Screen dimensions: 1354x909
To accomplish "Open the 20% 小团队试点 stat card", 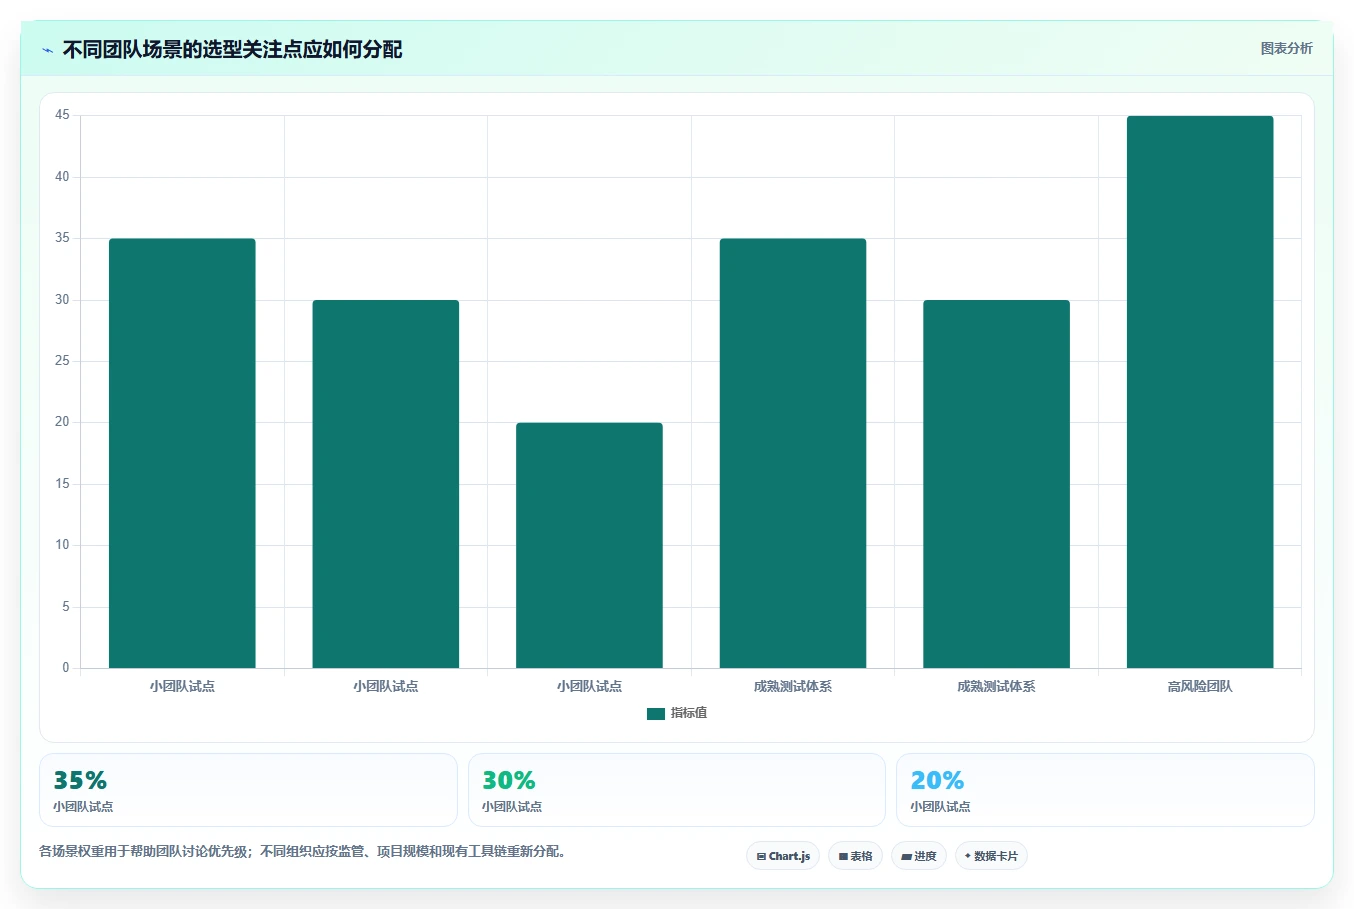I will click(x=1105, y=790).
